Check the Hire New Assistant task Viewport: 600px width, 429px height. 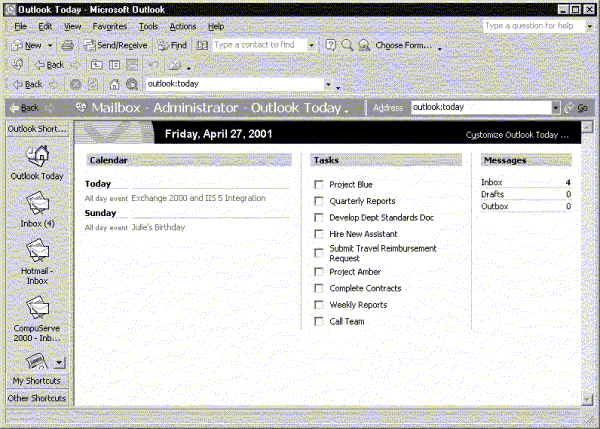318,234
